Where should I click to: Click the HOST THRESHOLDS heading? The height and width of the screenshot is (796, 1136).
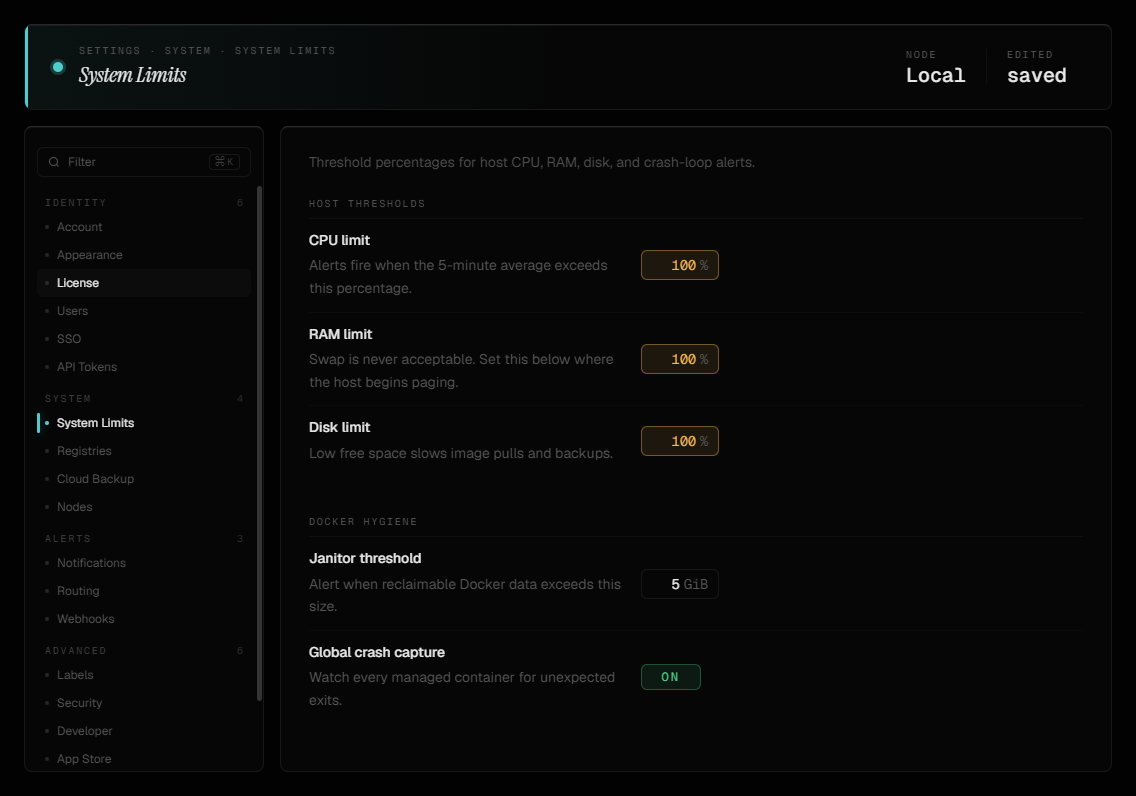point(367,204)
